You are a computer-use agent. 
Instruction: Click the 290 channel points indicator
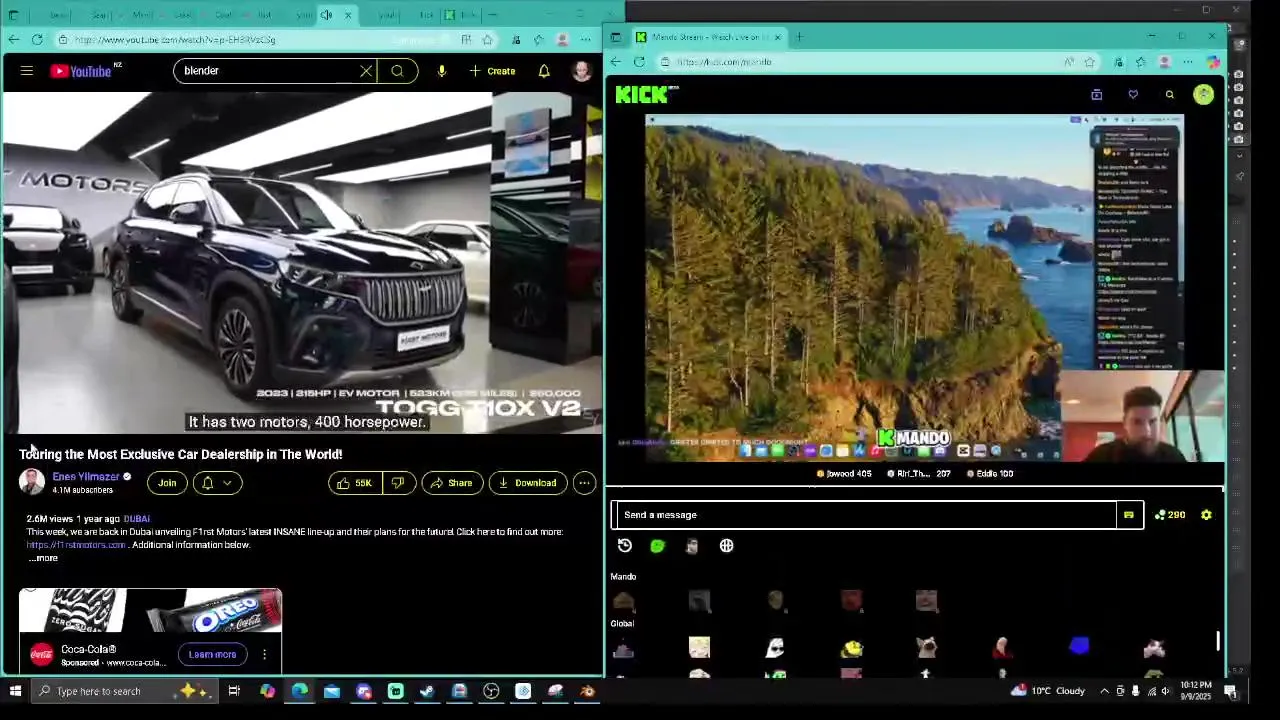point(1169,515)
